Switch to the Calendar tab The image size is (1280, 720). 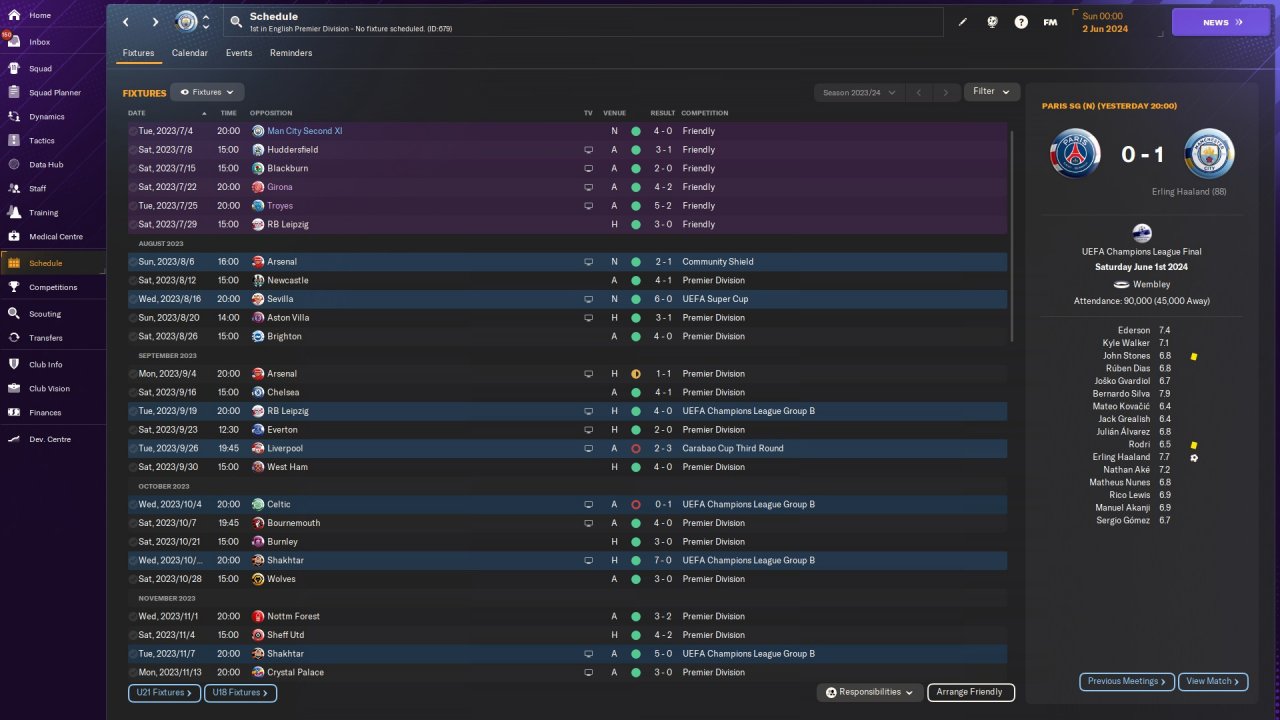[190, 53]
